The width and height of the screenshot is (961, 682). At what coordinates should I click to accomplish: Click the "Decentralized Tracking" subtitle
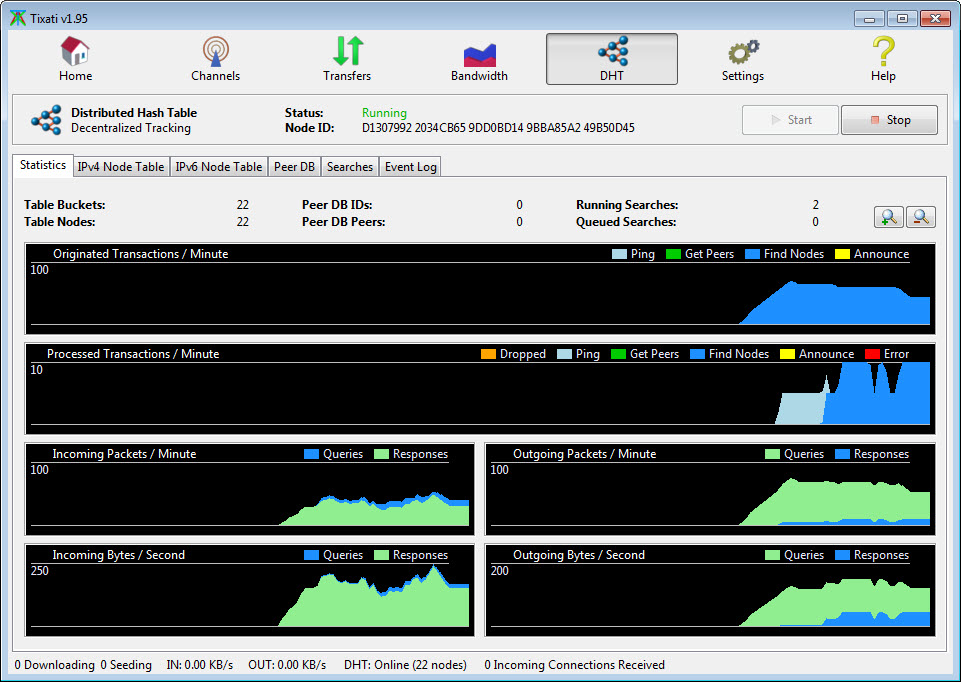pos(131,128)
